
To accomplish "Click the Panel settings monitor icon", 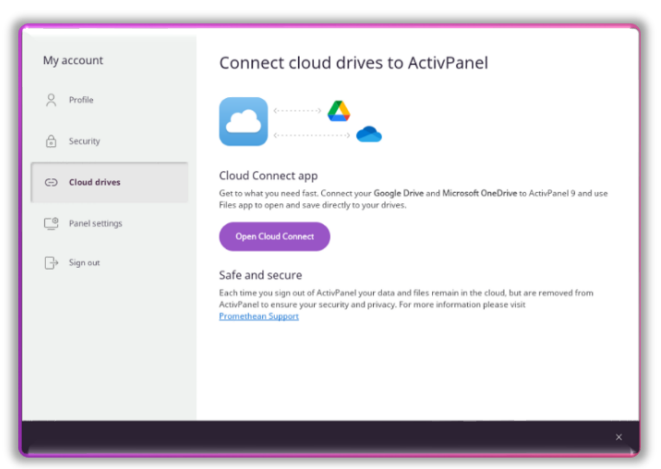I will click(x=51, y=223).
